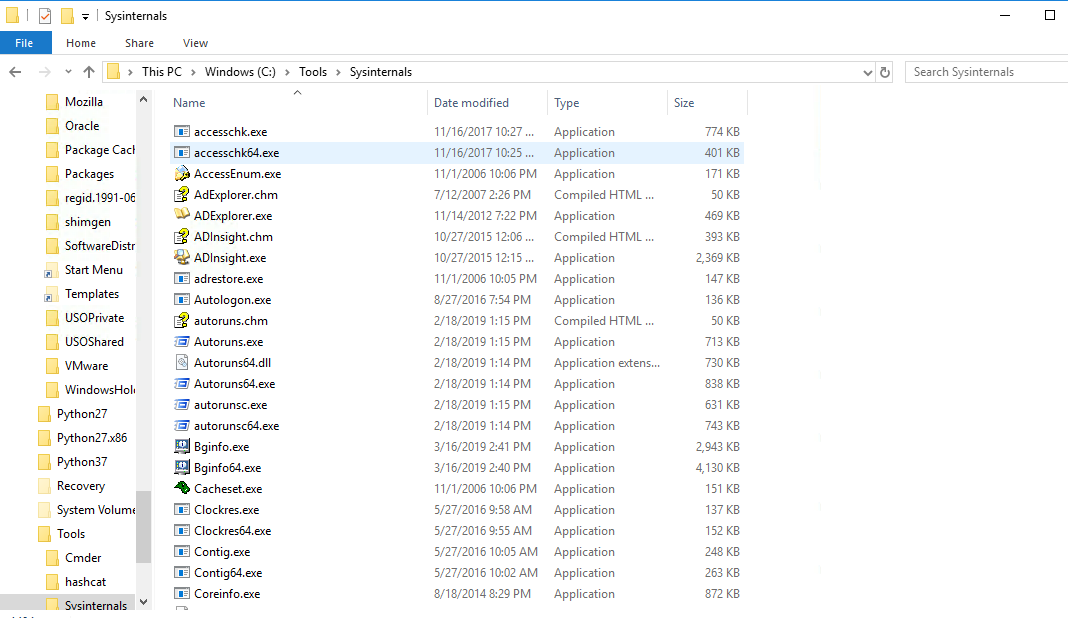1068x618 pixels.
Task: Click the Bginfo.exe file icon
Action: coord(182,447)
